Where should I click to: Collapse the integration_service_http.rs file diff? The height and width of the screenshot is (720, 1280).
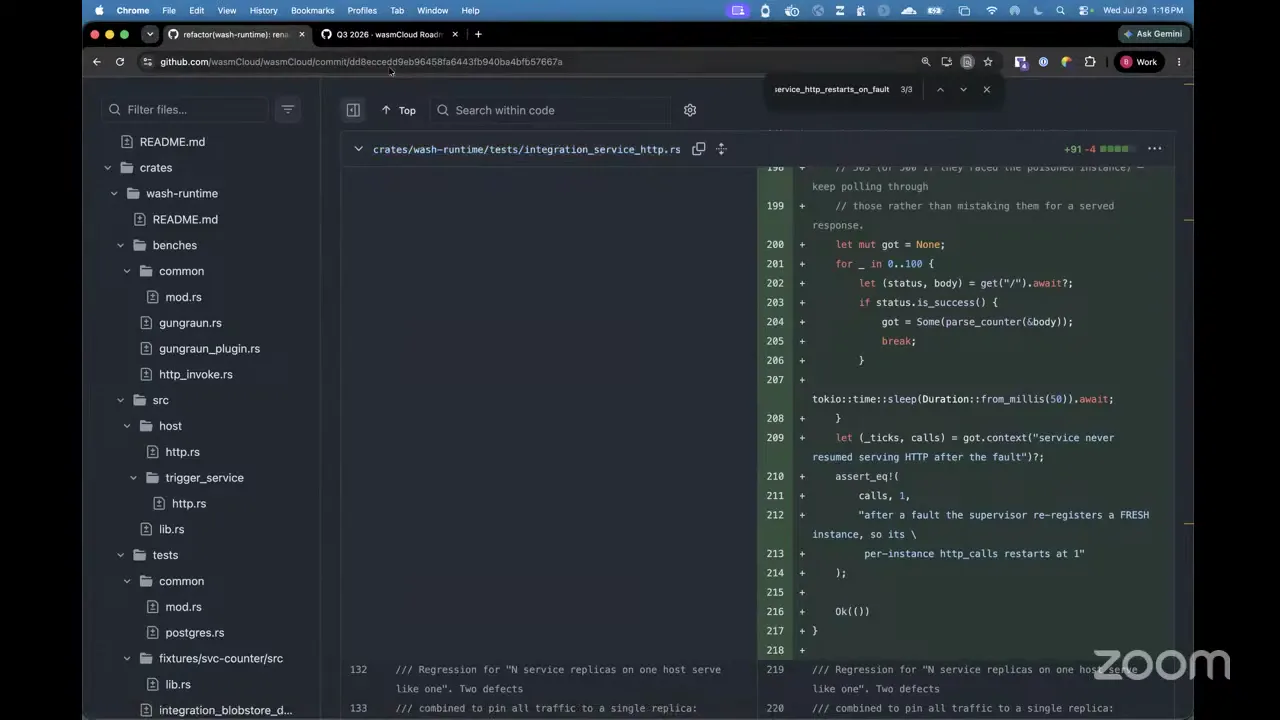click(358, 149)
